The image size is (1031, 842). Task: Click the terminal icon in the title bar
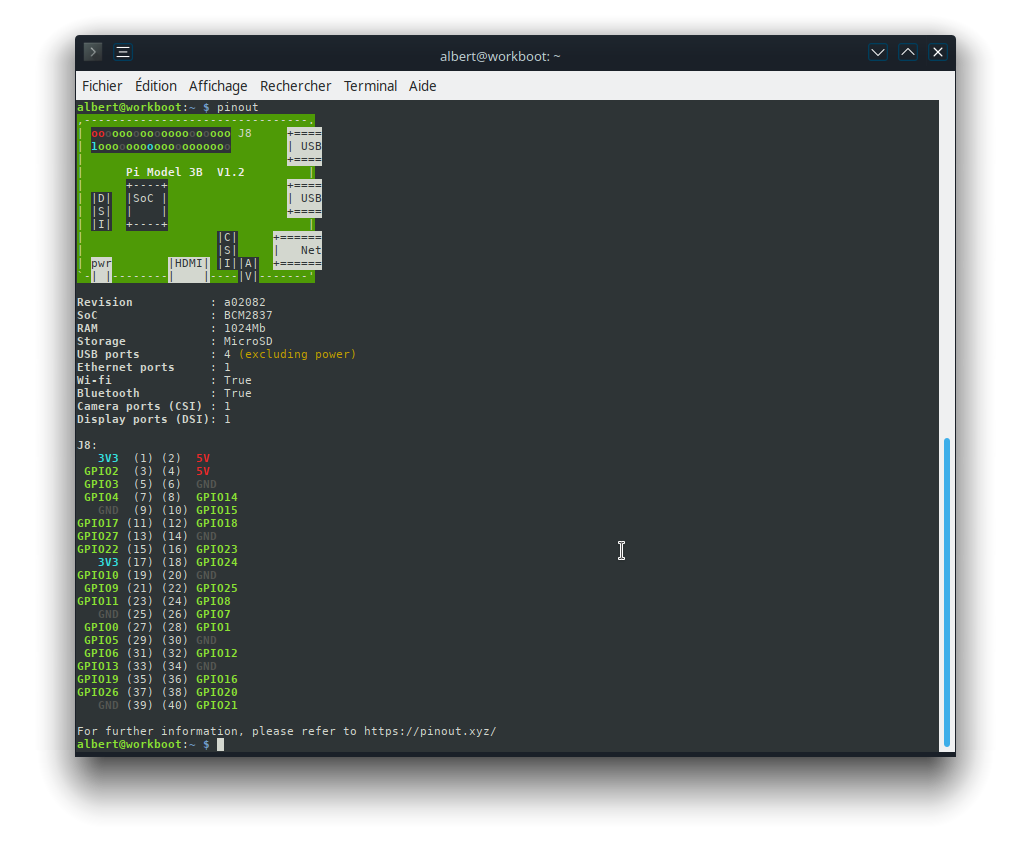coord(93,52)
